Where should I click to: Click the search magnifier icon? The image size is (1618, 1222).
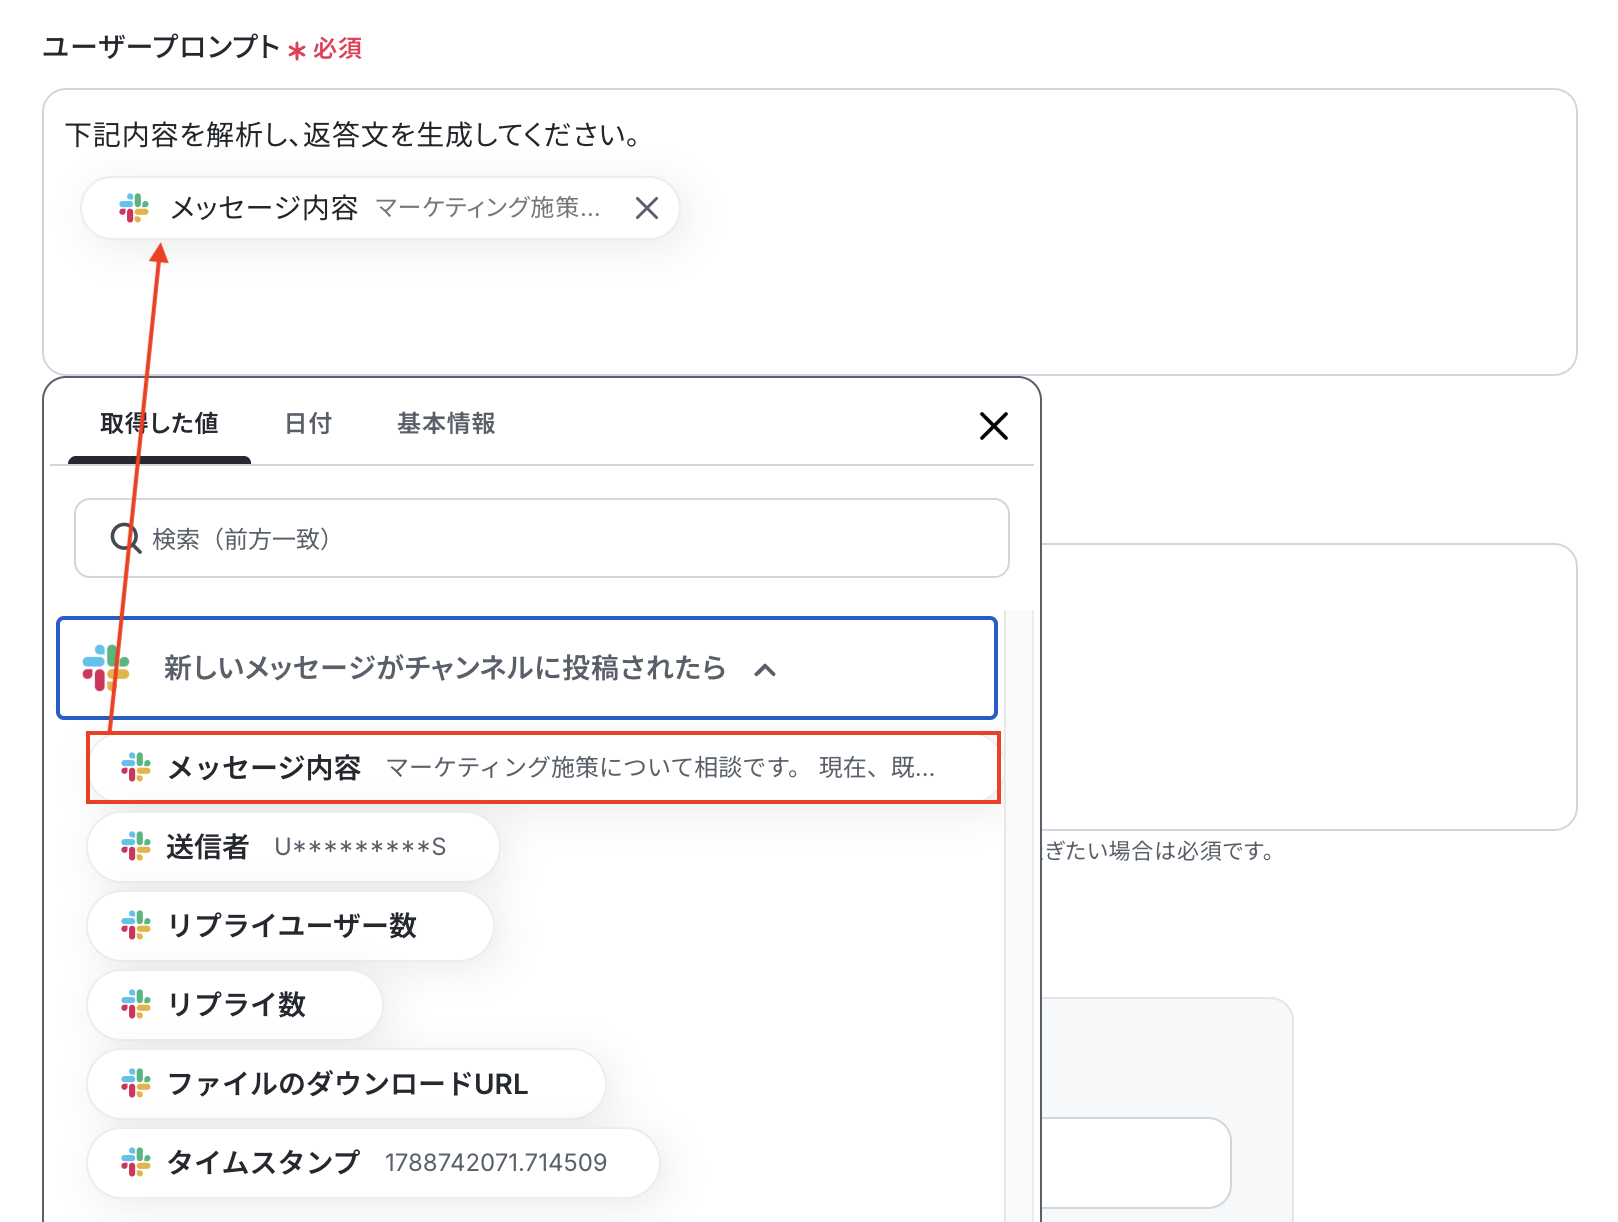[125, 538]
